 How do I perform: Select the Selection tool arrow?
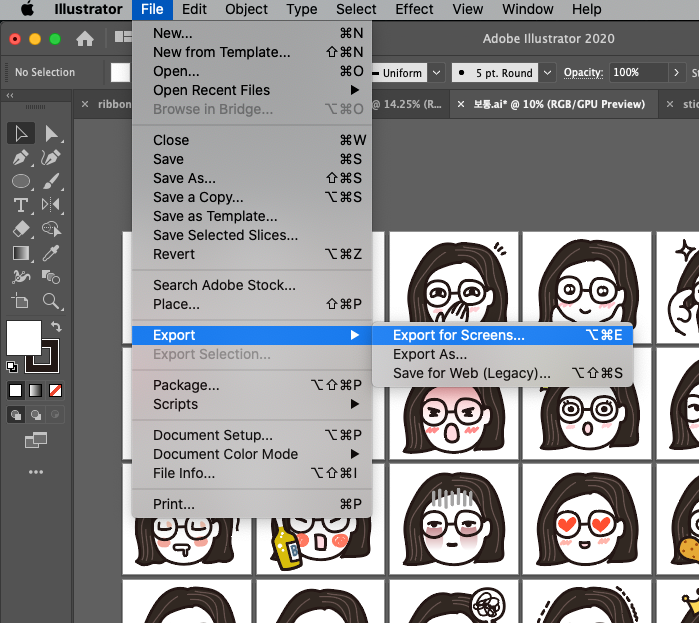coord(21,133)
